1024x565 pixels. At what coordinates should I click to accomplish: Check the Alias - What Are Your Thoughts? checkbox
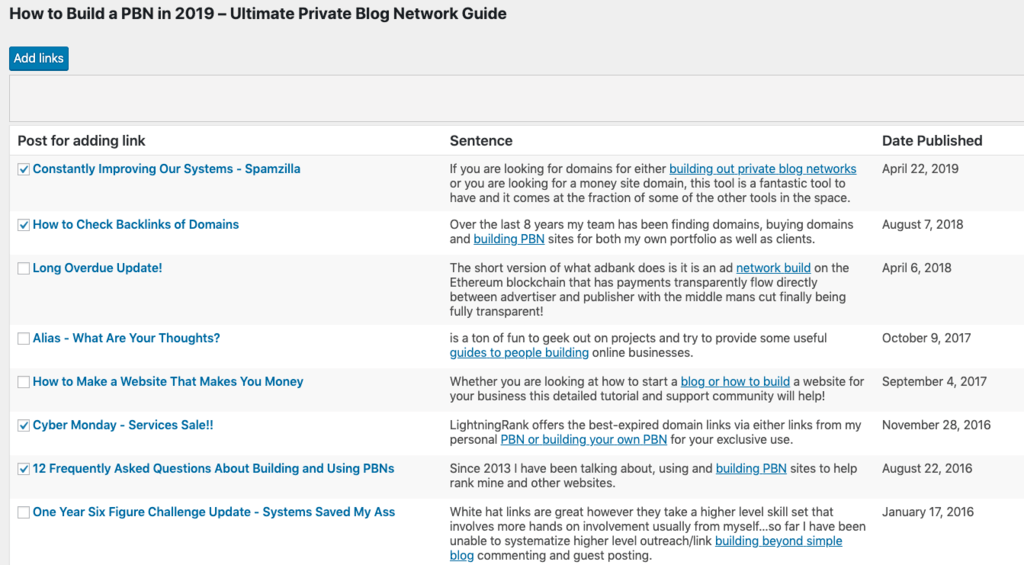coord(24,338)
